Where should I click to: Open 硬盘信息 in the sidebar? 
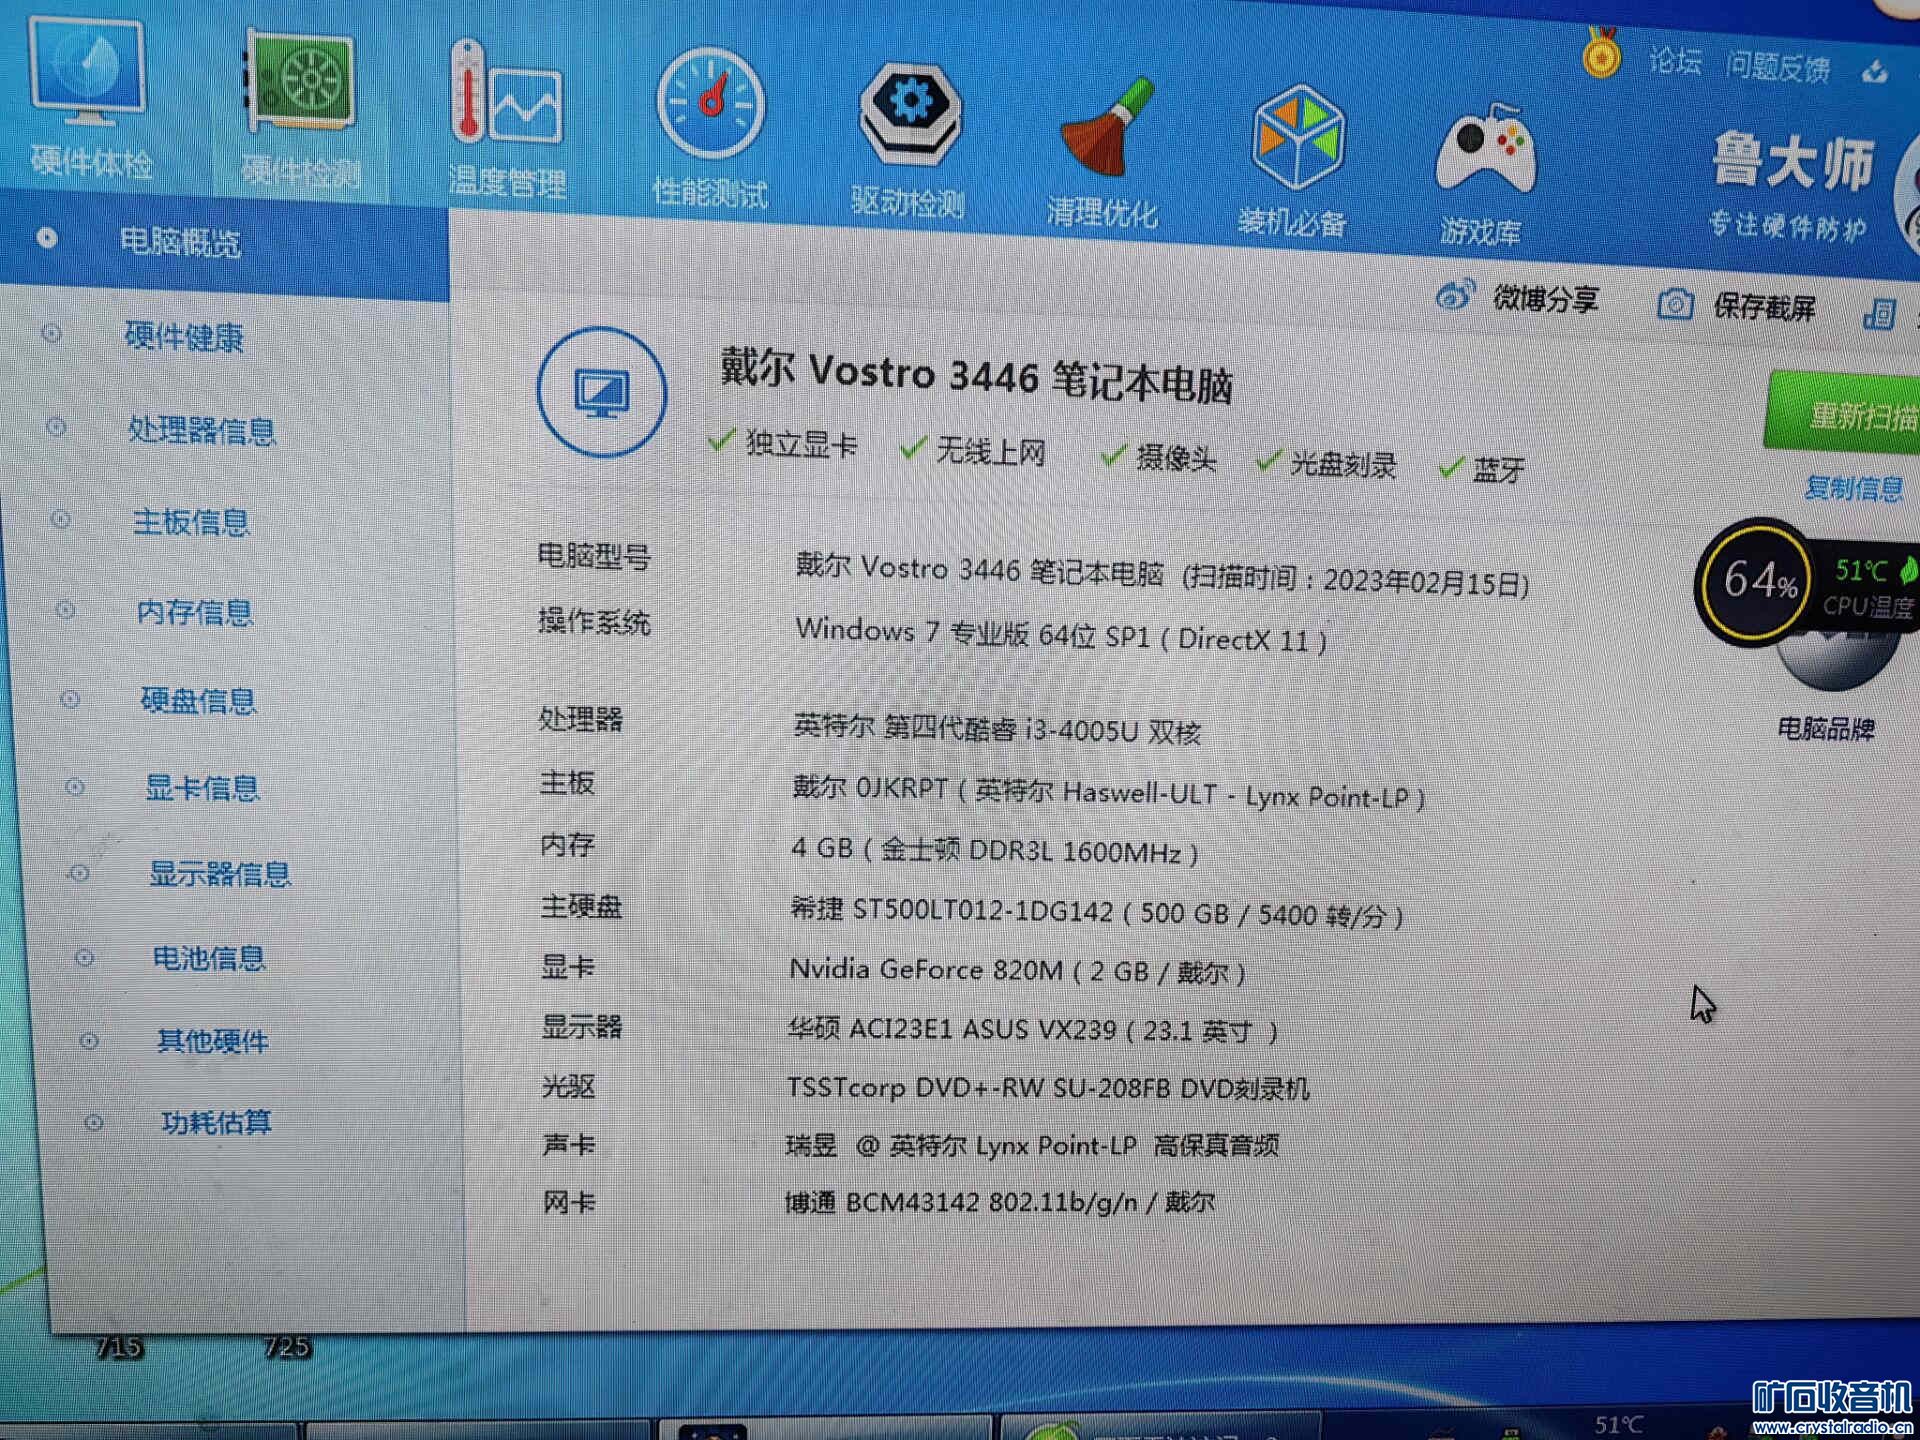pos(199,701)
